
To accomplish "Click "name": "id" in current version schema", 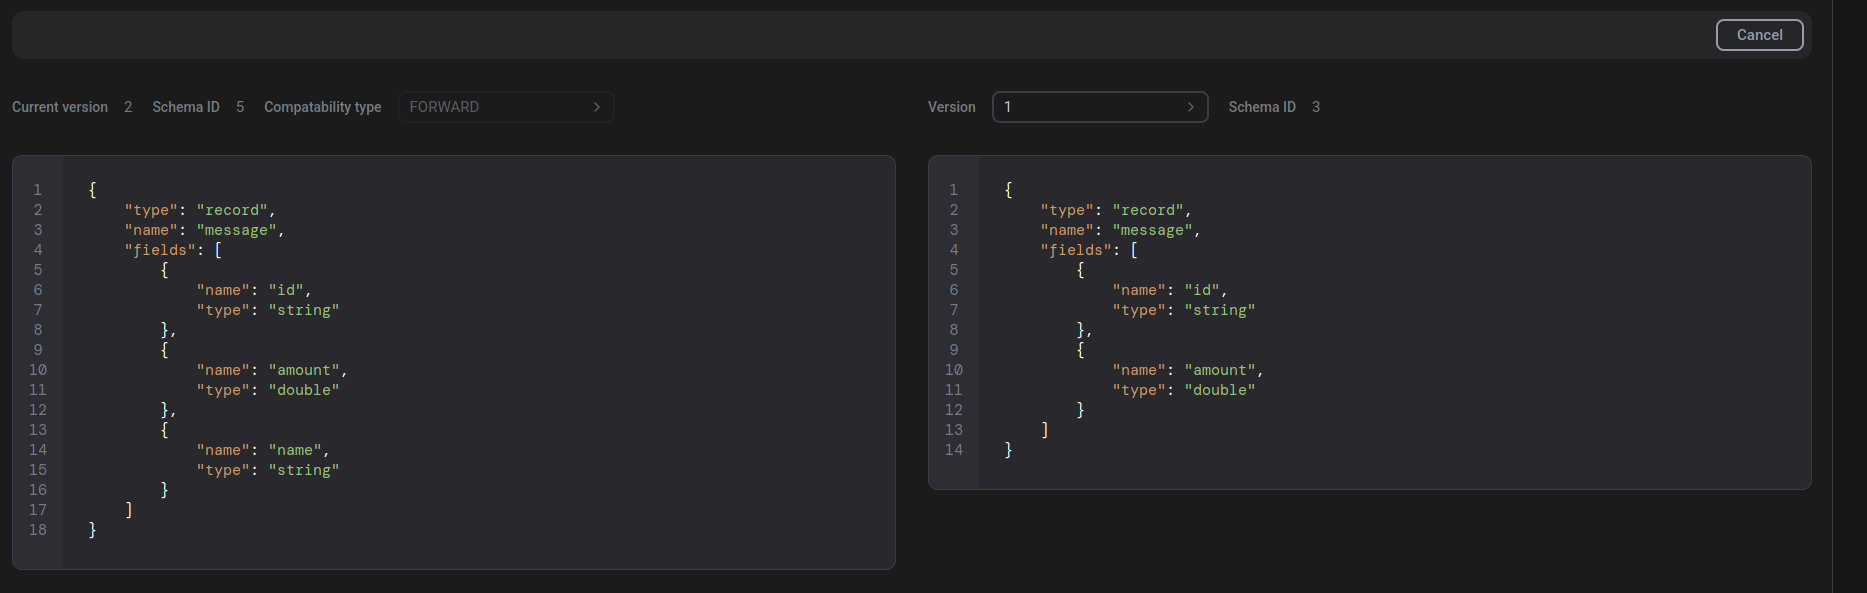I will (x=254, y=290).
